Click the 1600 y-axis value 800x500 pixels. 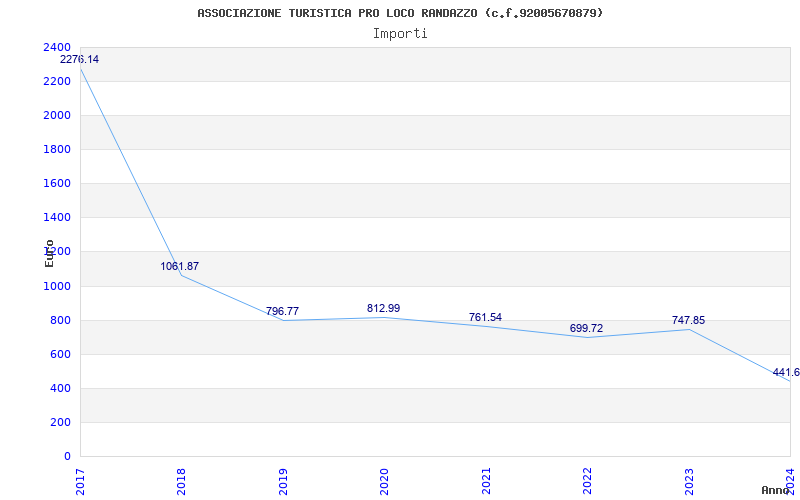click(57, 184)
